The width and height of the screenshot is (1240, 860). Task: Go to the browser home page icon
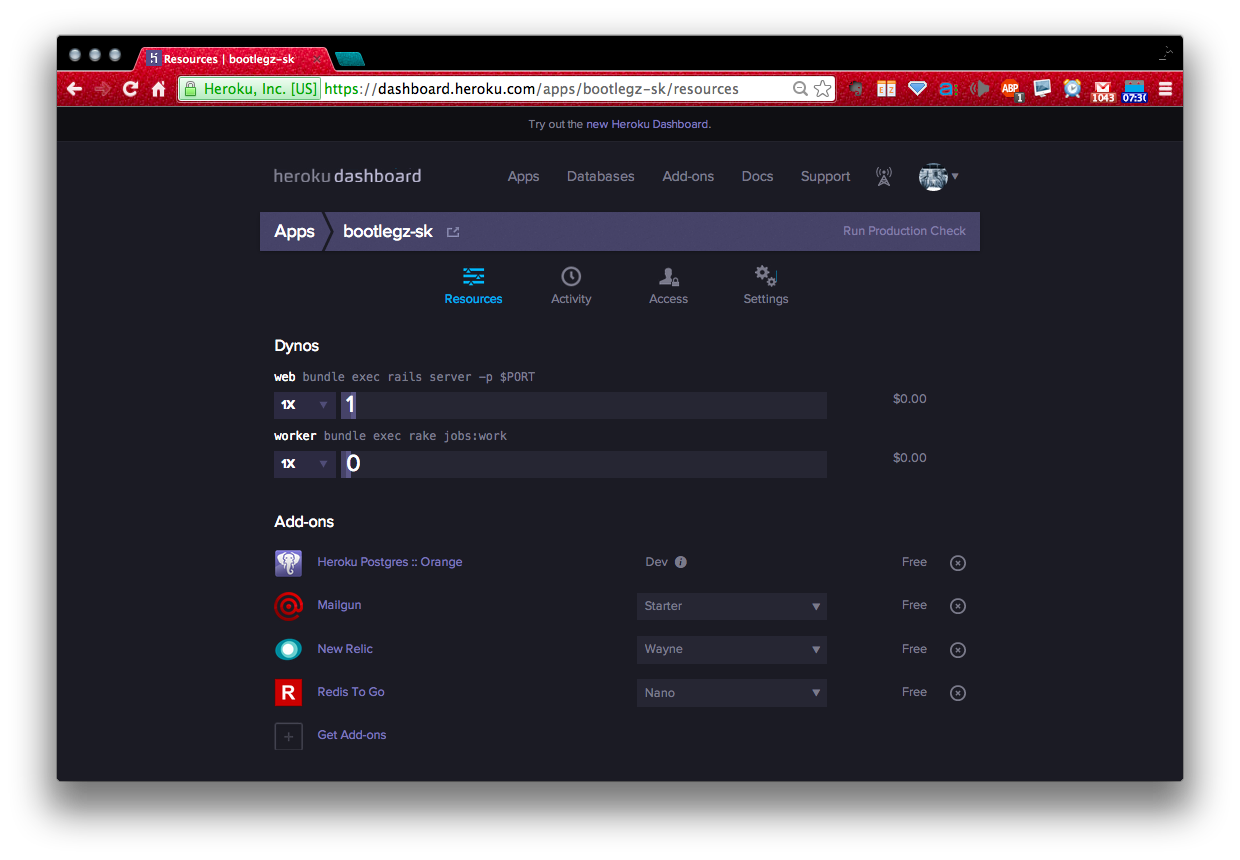tap(158, 89)
